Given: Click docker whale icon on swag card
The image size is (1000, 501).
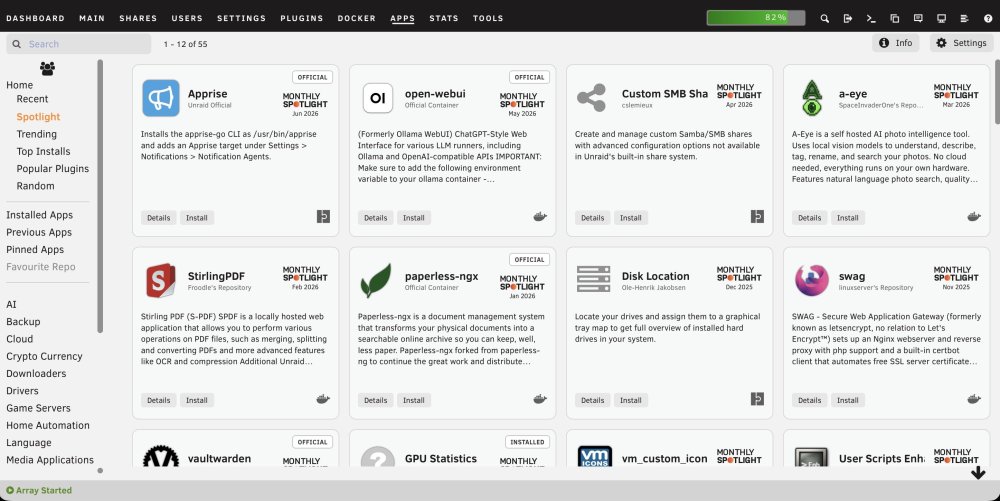Looking at the screenshot, I should (x=974, y=399).
